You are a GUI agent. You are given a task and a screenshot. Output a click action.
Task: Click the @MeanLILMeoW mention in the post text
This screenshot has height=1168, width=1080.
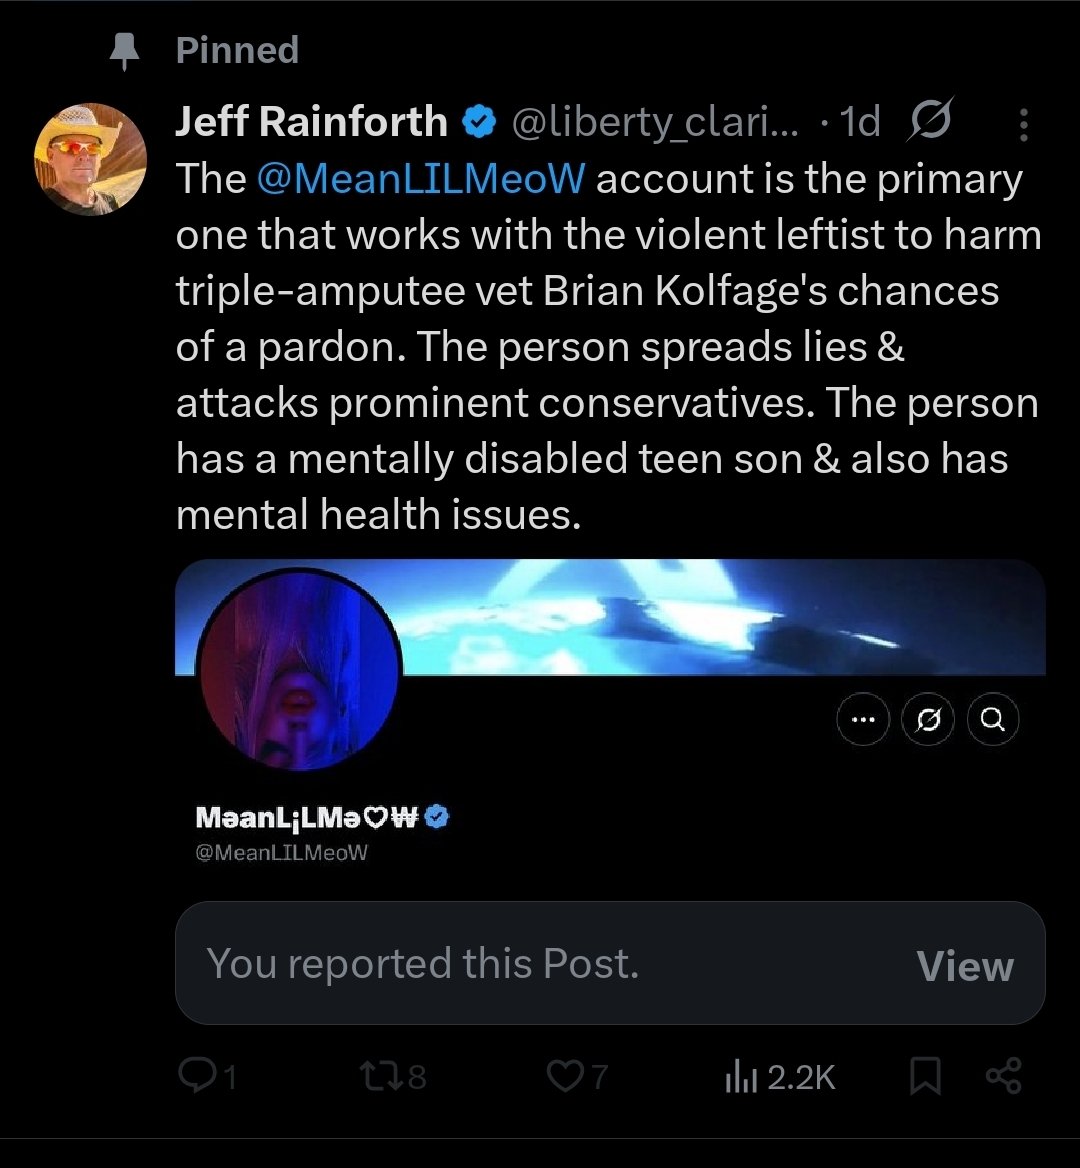[420, 179]
